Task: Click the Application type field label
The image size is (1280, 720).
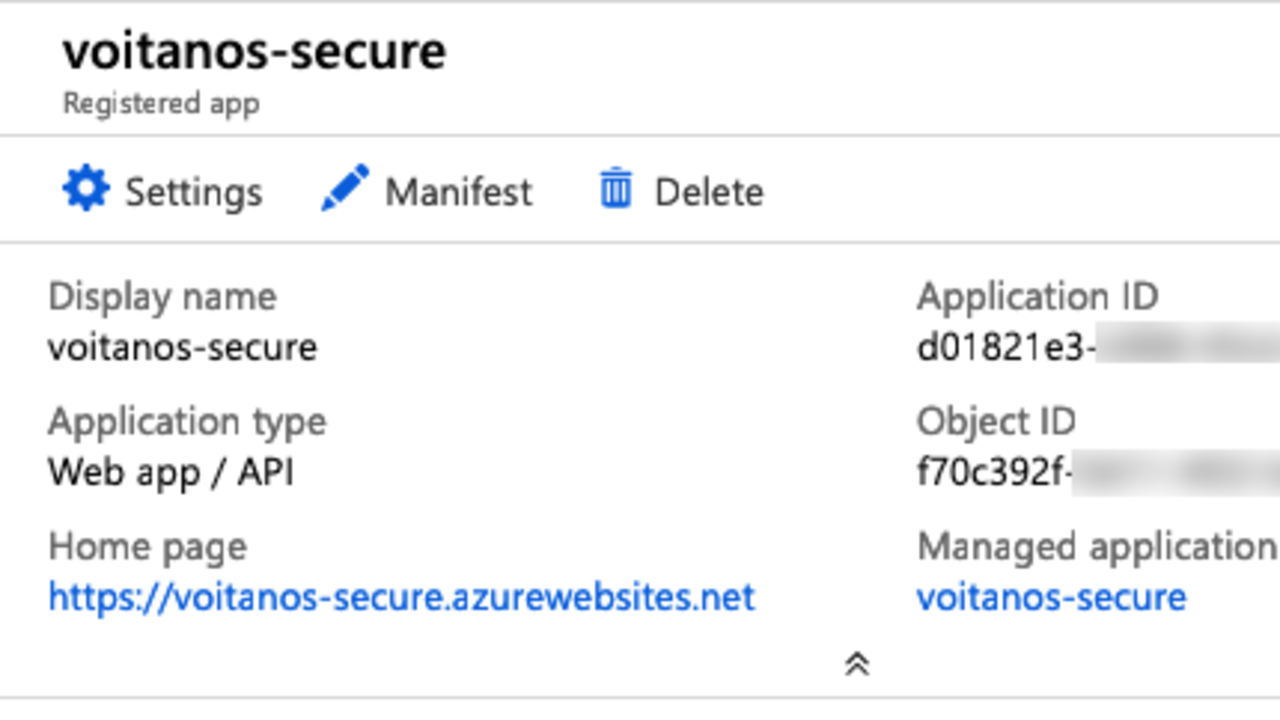Action: coord(187,421)
